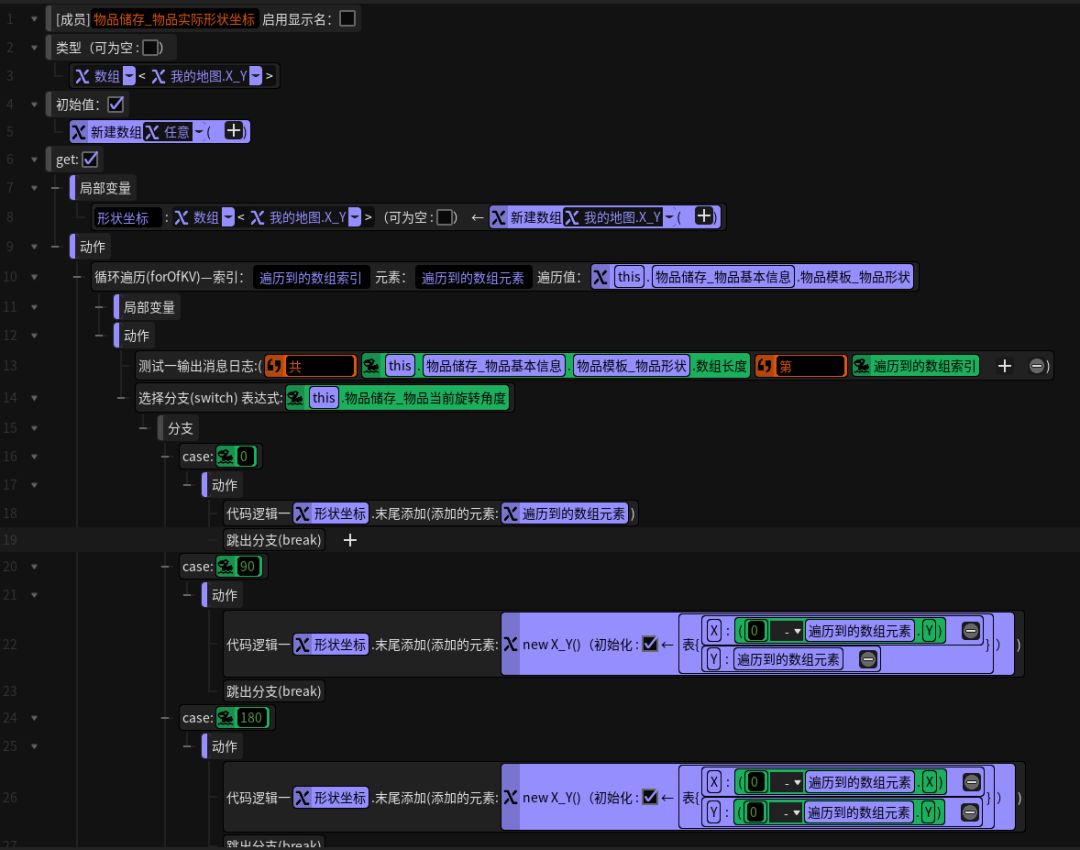
Task: Click X icon before new X_Y() case 180
Action: click(510, 797)
